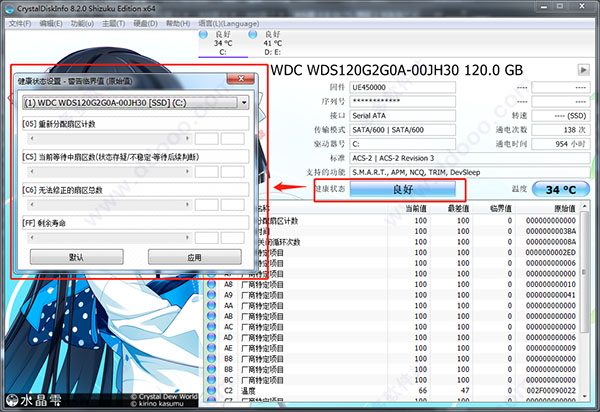Image resolution: width=600 pixels, height=412 pixels.
Task: Click the right arrow of the [FF] 剩余寿命 slider
Action: (187, 238)
